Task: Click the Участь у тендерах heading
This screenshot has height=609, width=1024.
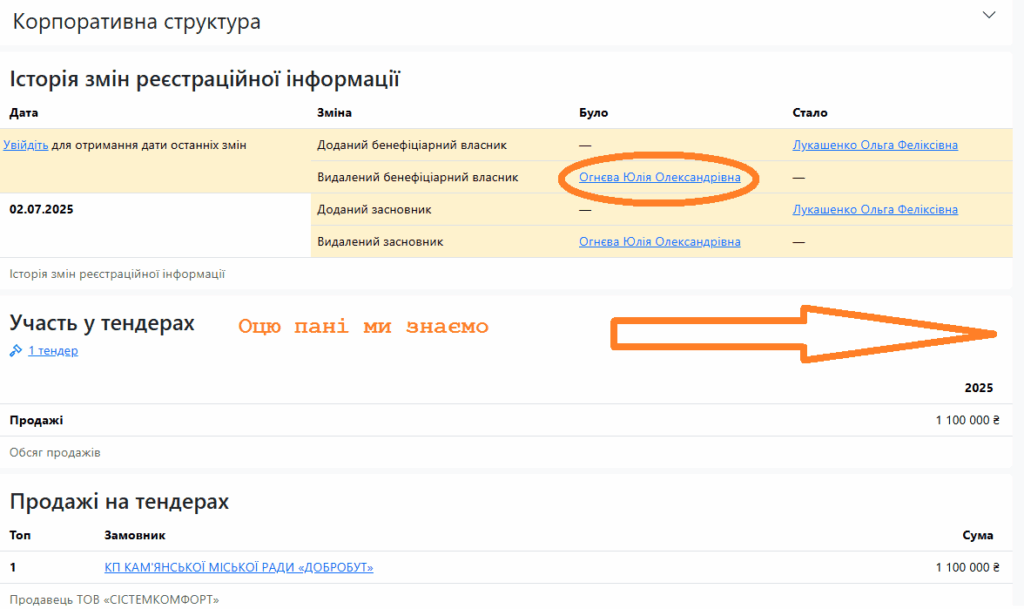Action: [x=102, y=323]
